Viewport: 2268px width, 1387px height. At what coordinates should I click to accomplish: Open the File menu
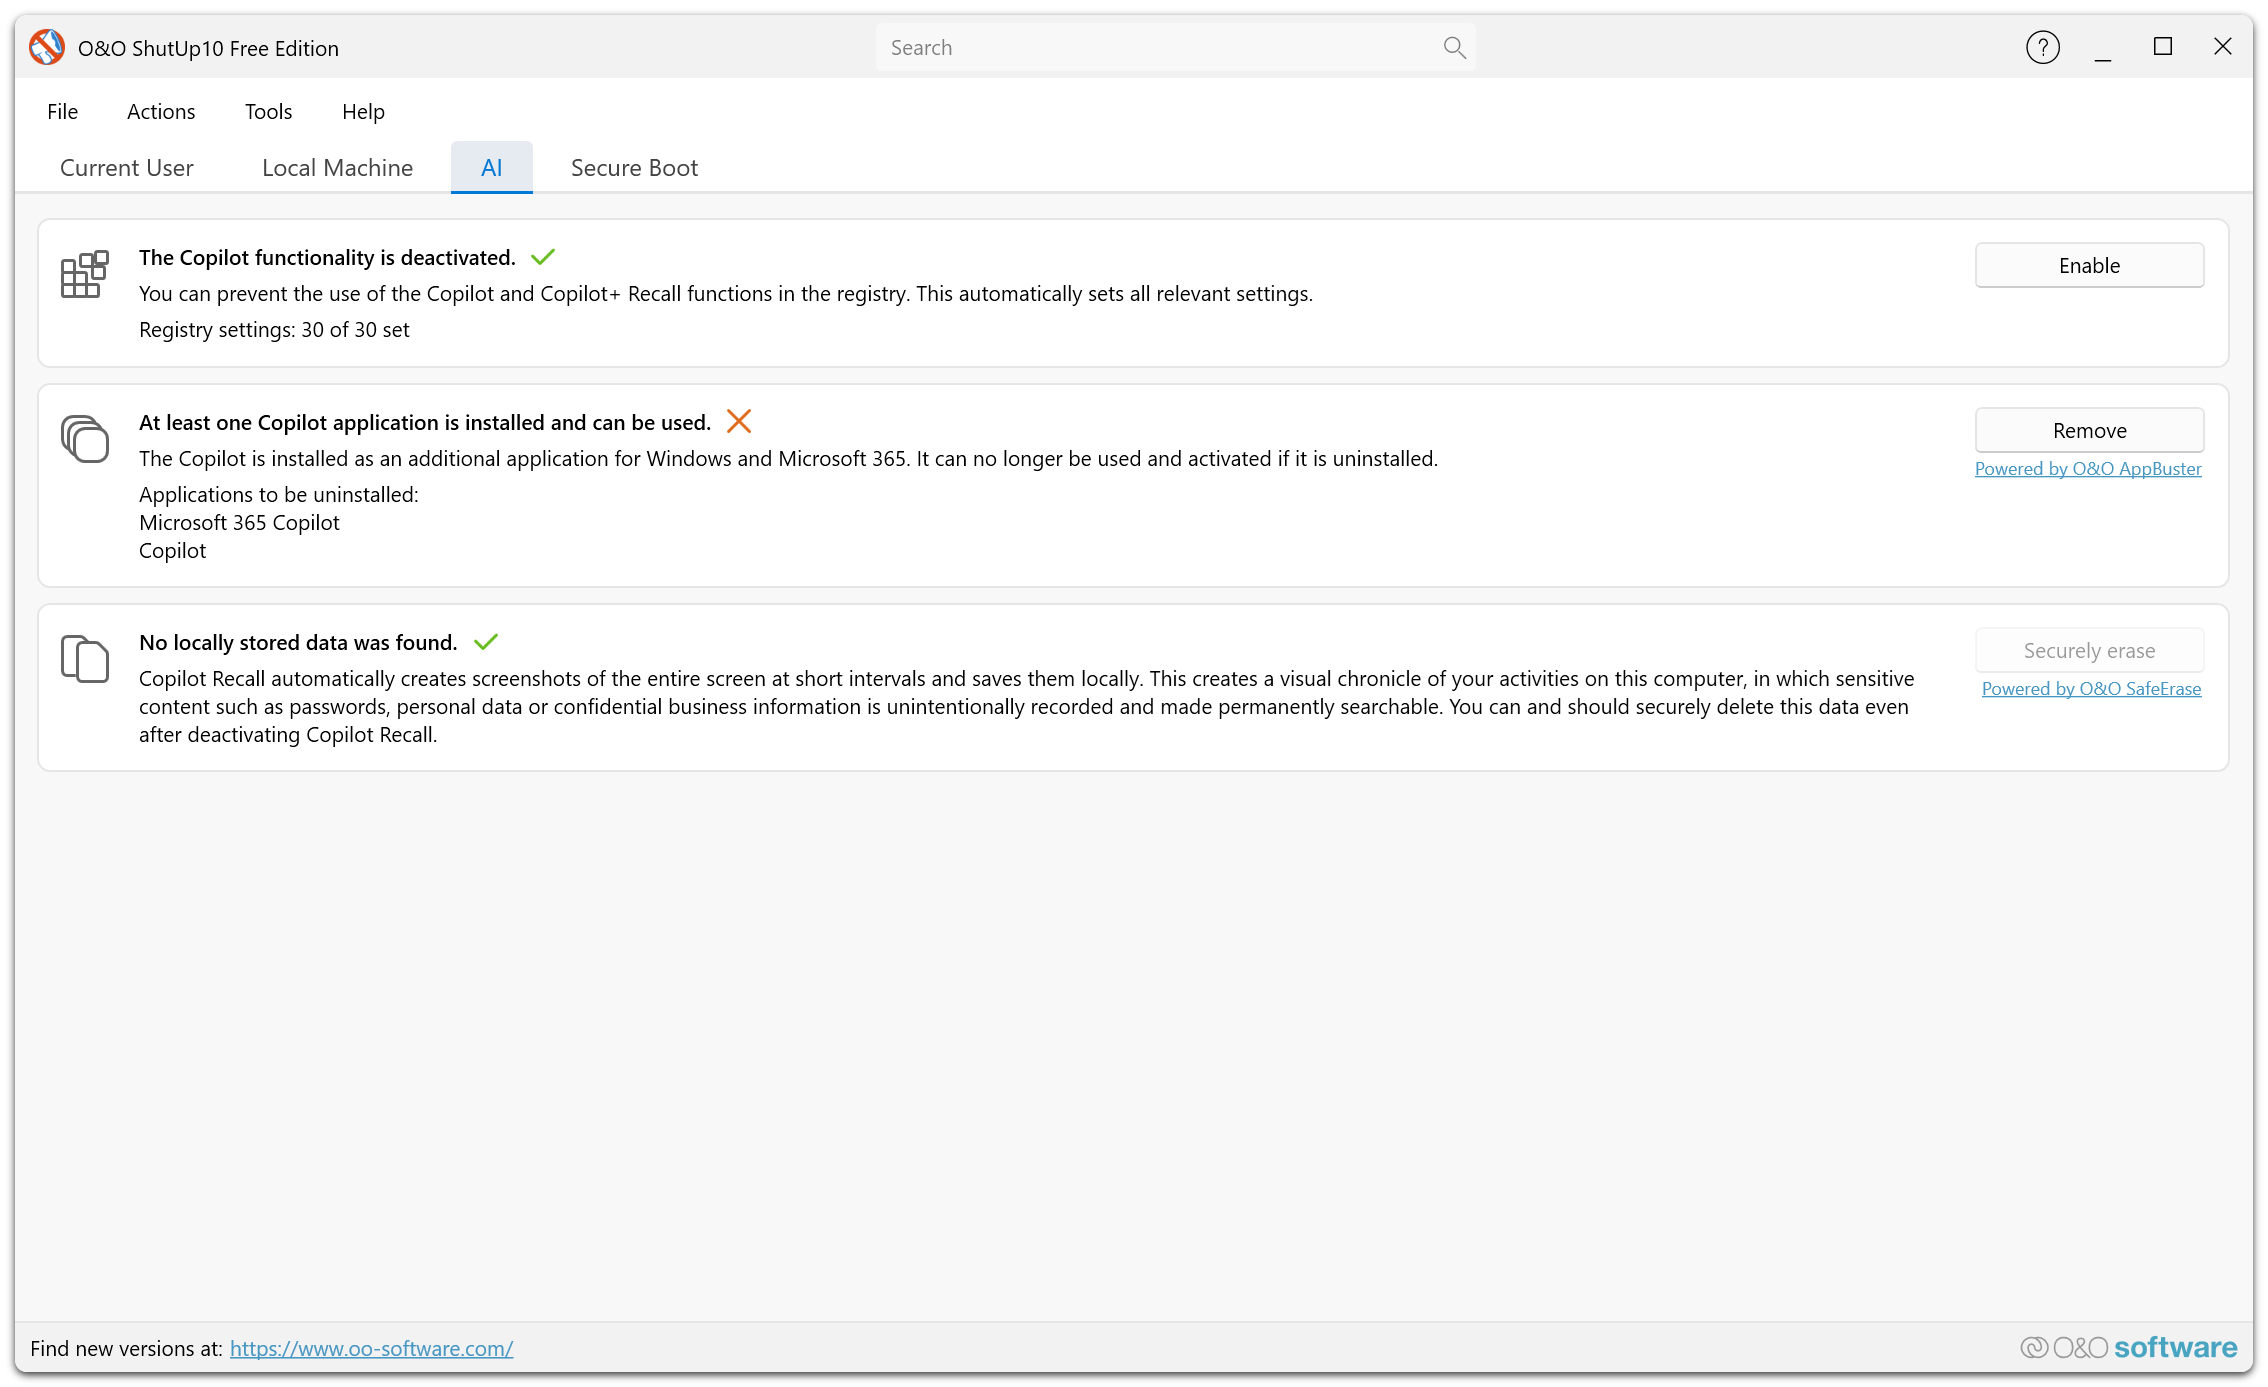click(62, 111)
